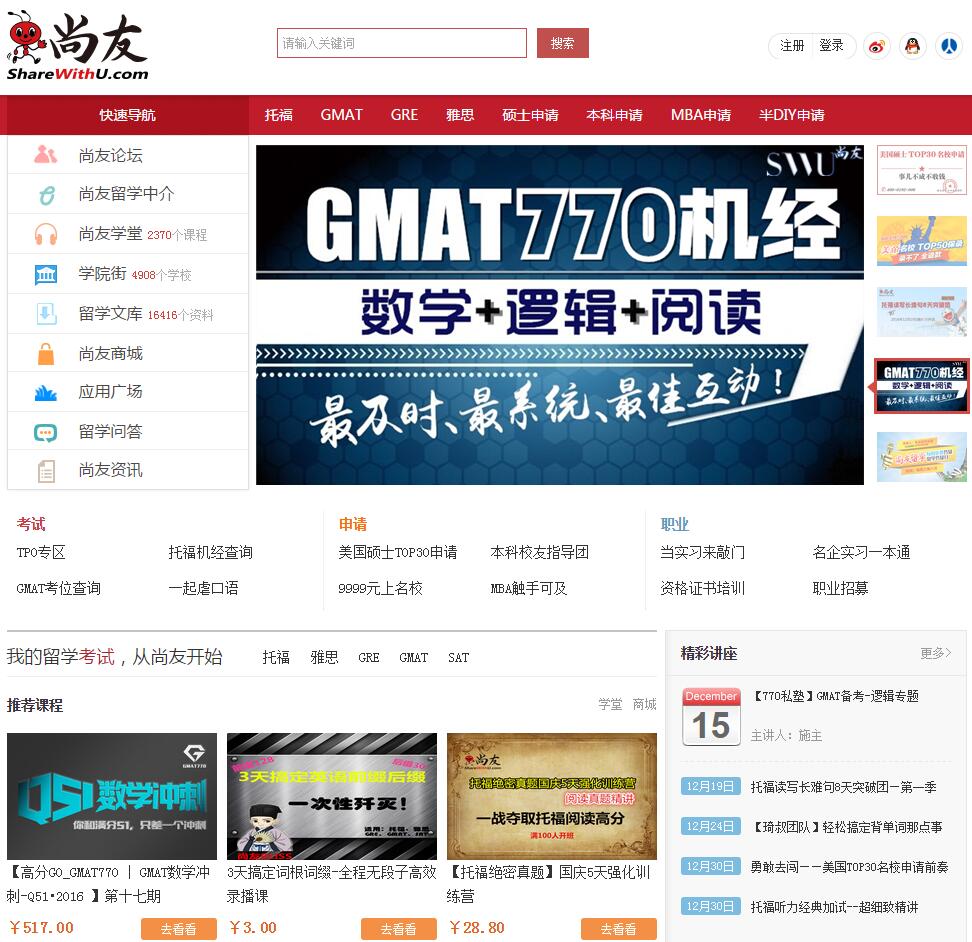Open lecture 托福读写长难句8天突破团
The height and width of the screenshot is (942, 972).
tap(843, 788)
